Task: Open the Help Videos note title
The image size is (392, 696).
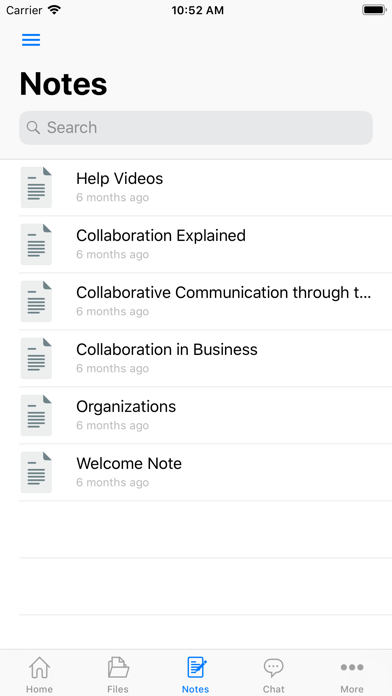Action: pyautogui.click(x=120, y=178)
